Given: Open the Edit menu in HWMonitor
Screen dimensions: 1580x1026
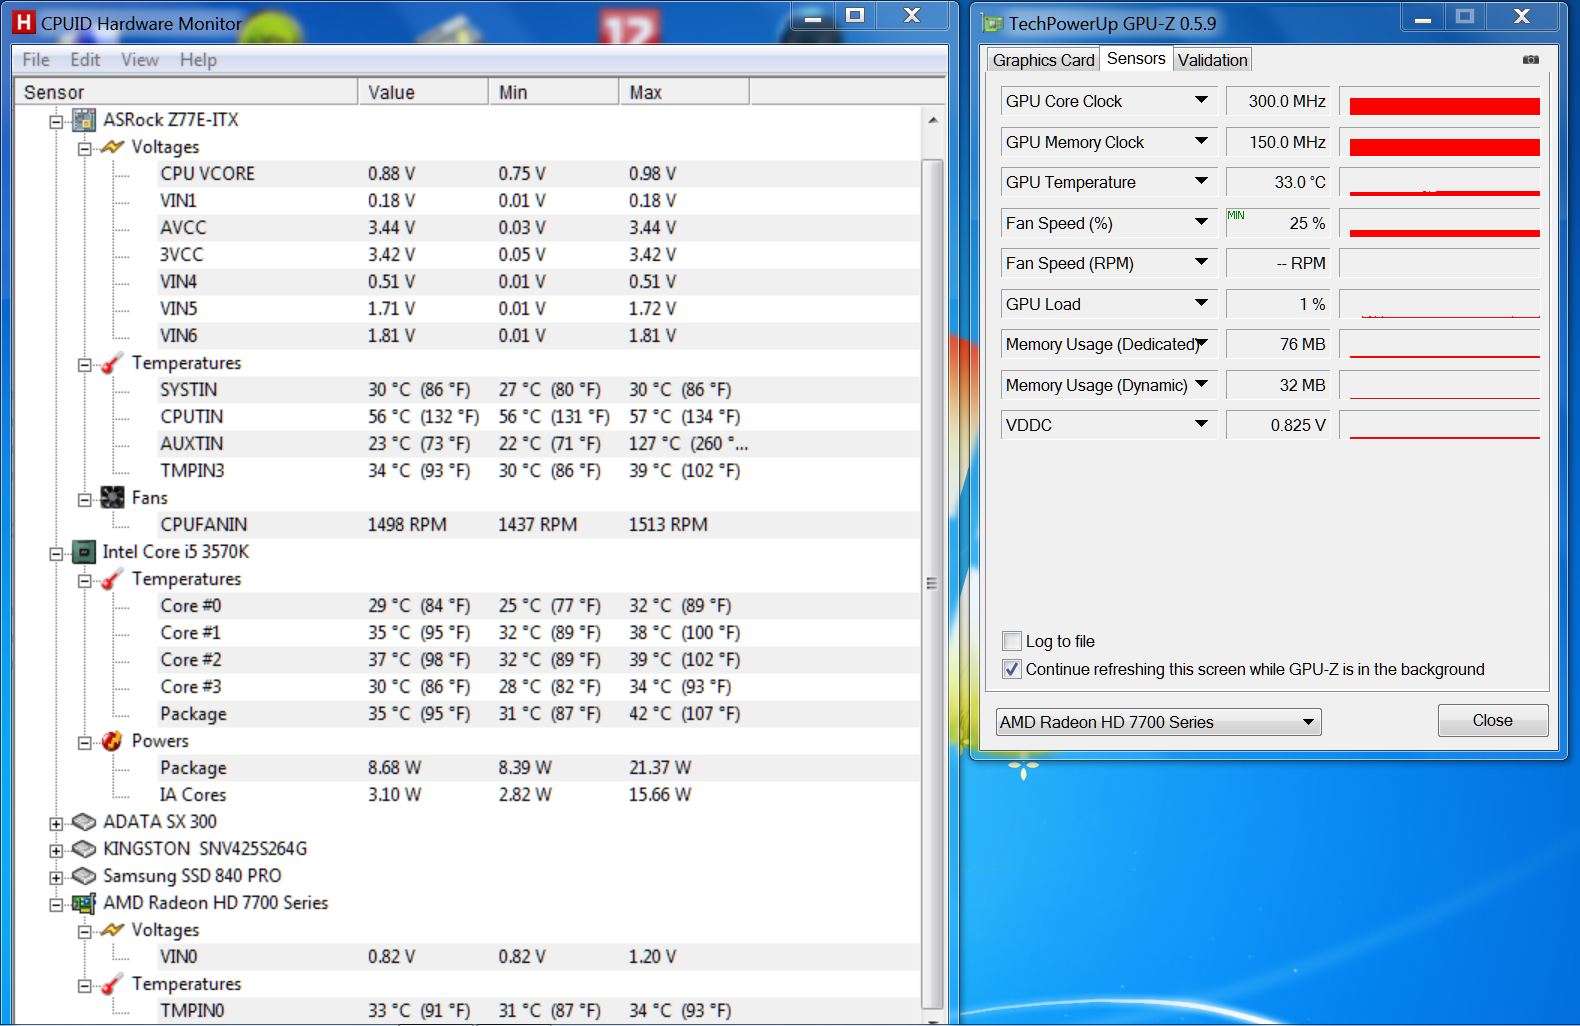Looking at the screenshot, I should [85, 60].
